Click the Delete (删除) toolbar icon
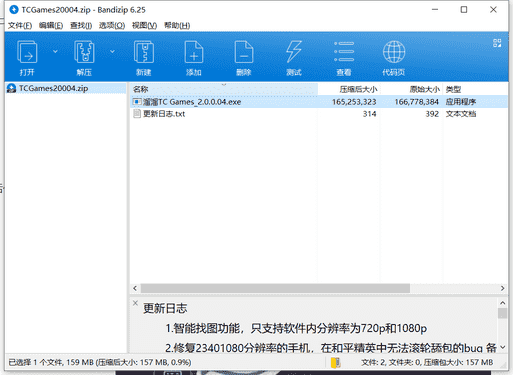 pyautogui.click(x=244, y=52)
